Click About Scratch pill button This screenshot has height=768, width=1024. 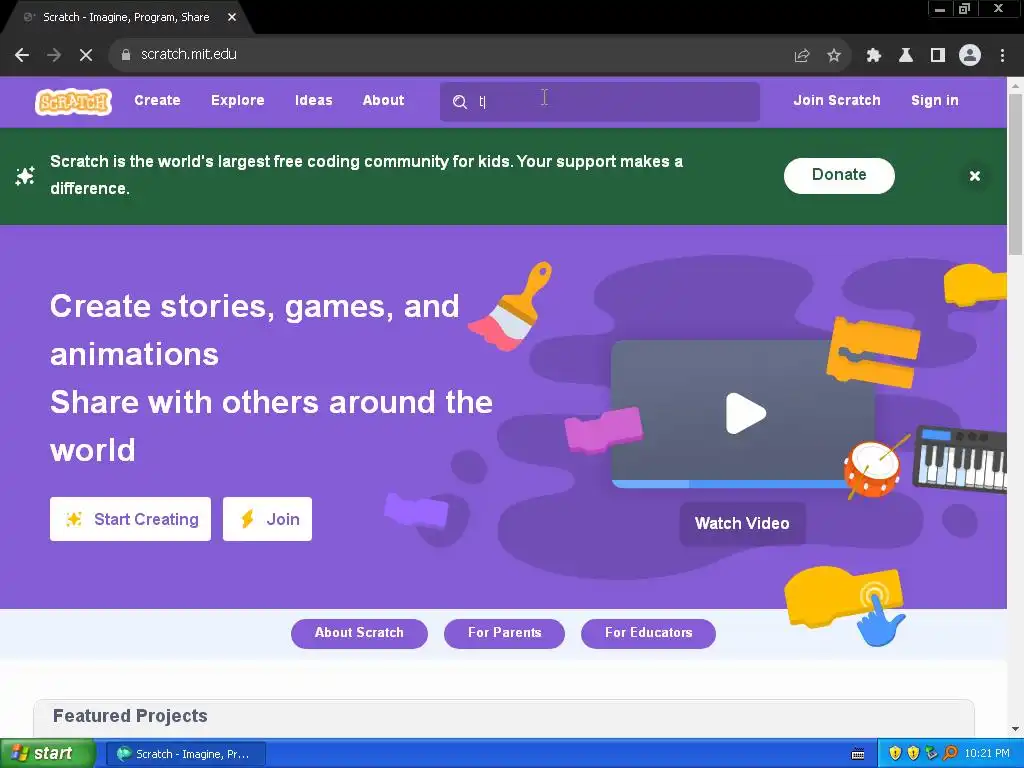(359, 633)
